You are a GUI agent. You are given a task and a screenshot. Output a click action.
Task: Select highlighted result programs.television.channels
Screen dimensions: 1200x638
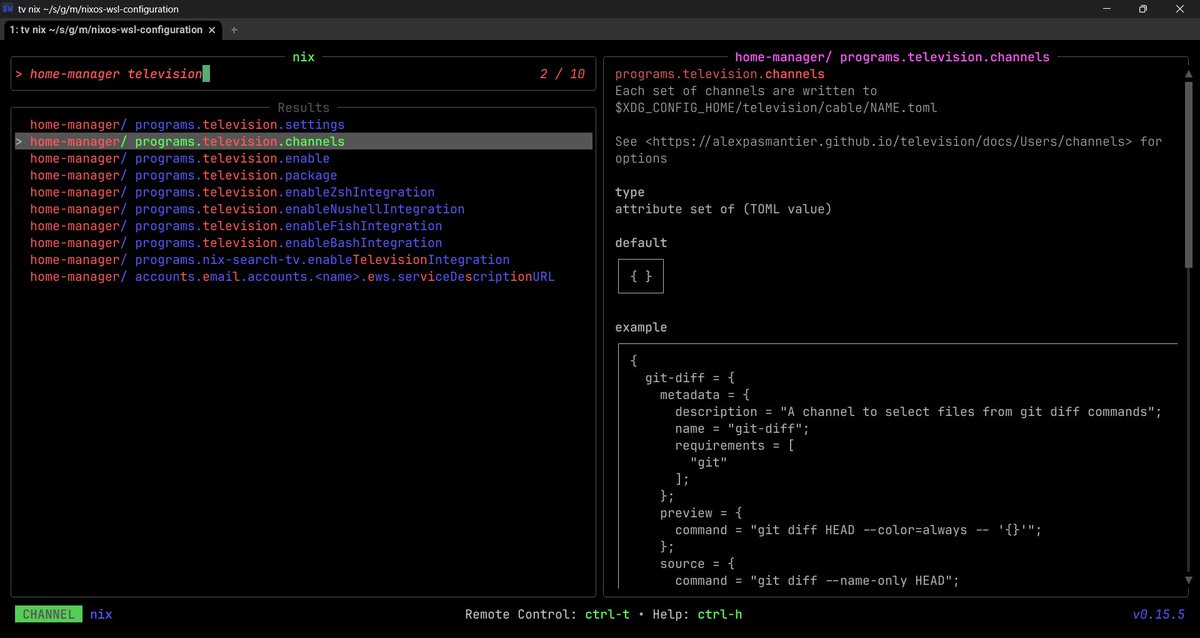click(305, 142)
